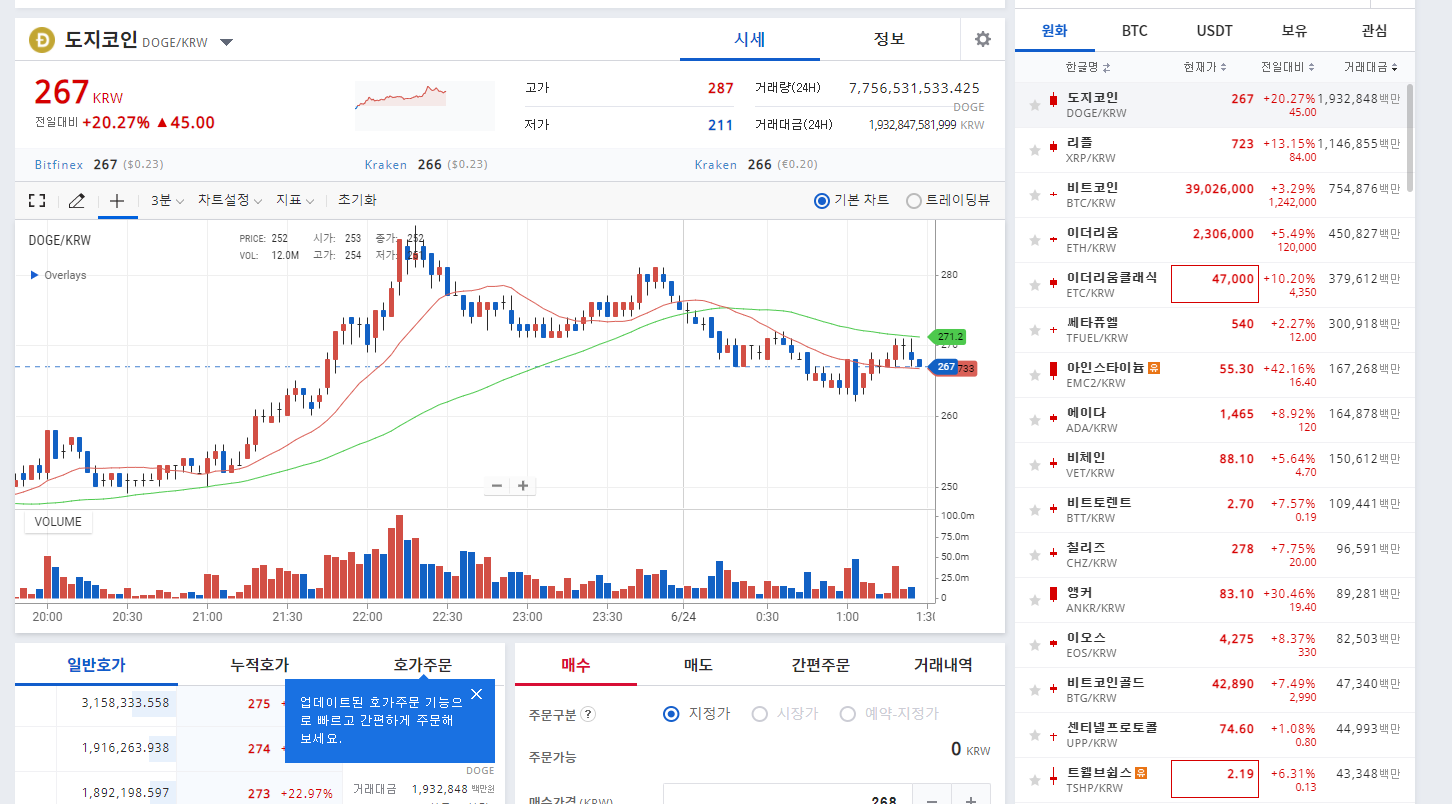Click the Dogecoin logo icon

(x=43, y=40)
